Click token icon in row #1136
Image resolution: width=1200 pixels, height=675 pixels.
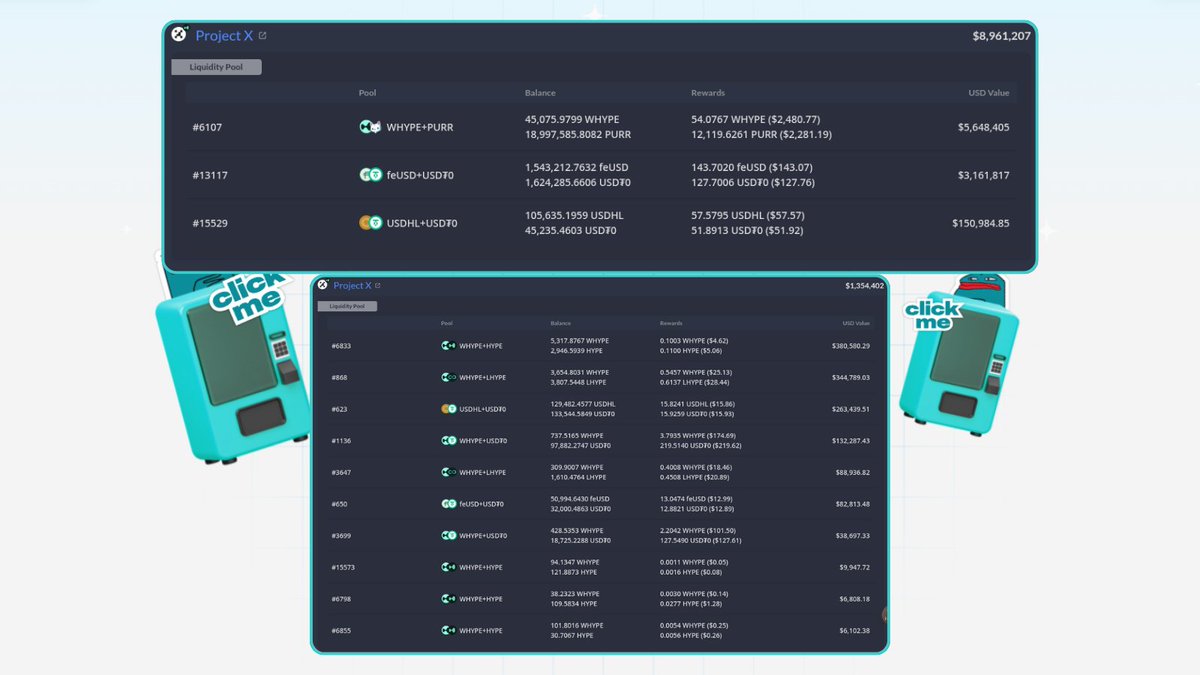pos(449,441)
